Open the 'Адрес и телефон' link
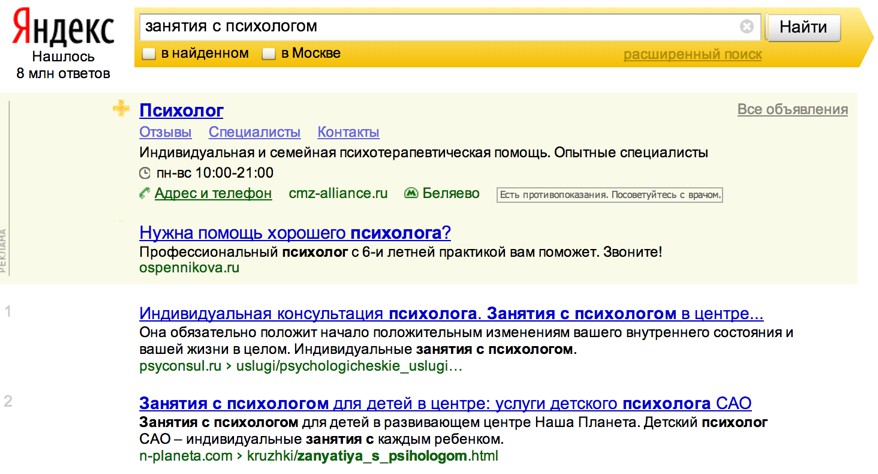 pyautogui.click(x=213, y=193)
